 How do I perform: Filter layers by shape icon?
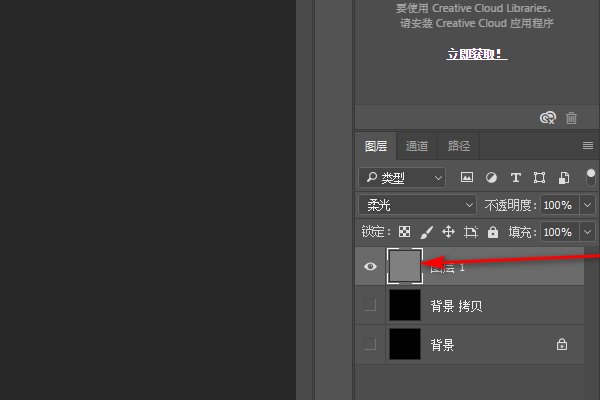tap(540, 178)
